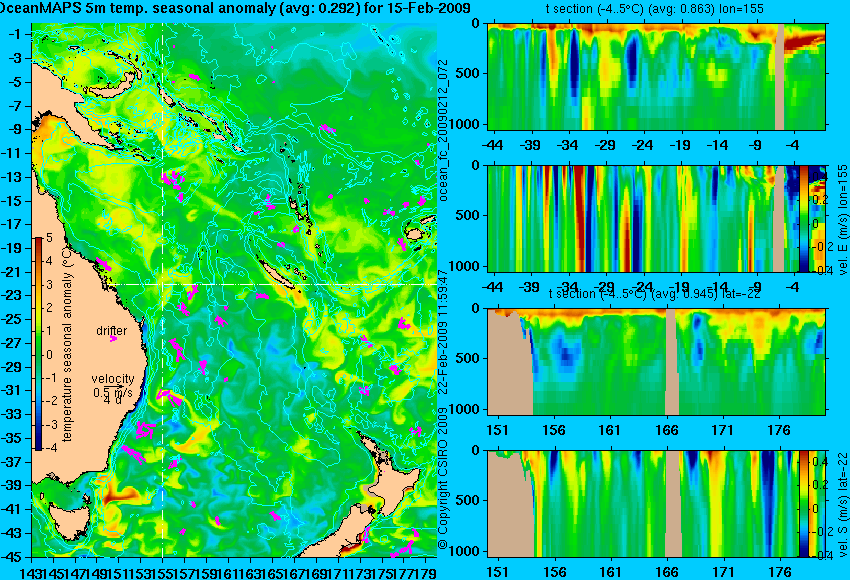
Task: Click the 'velocity' legend label
Action: click(112, 379)
